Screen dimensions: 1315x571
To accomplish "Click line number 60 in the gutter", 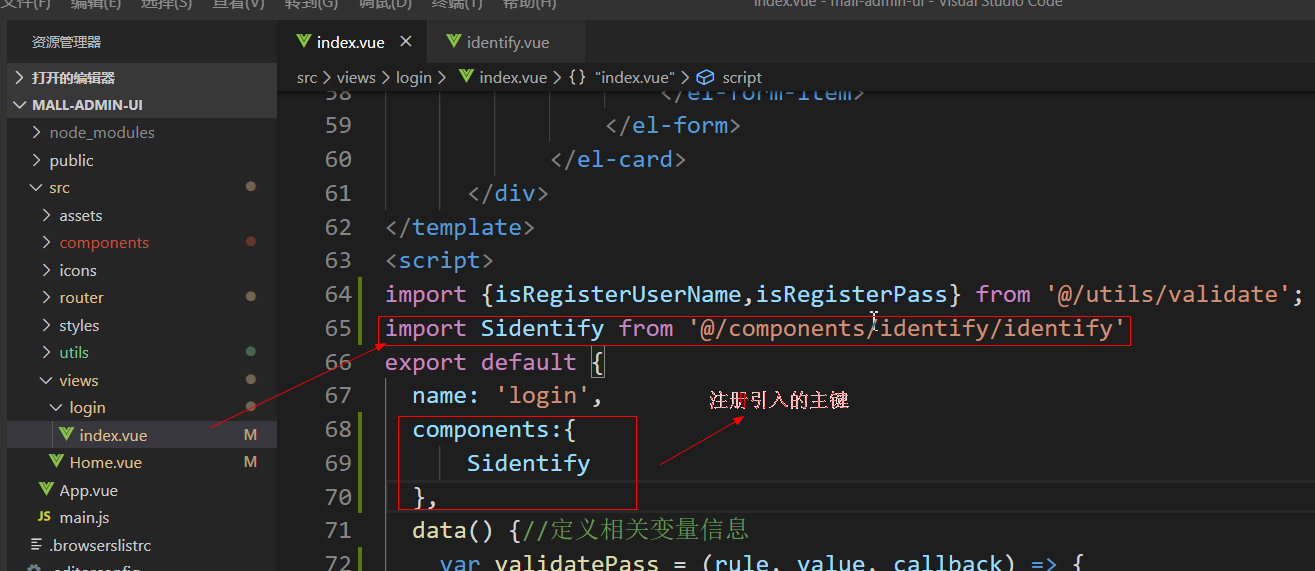I will 338,159.
